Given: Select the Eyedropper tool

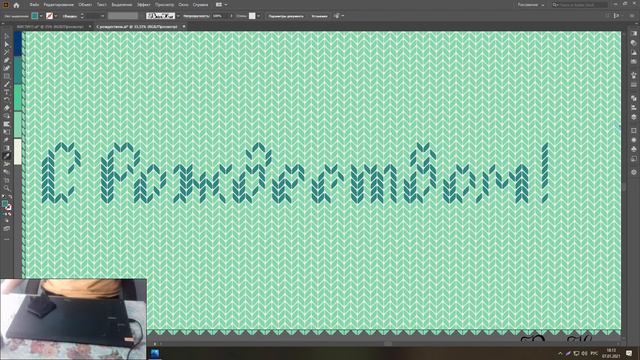Looking at the screenshot, I should pos(7,140).
